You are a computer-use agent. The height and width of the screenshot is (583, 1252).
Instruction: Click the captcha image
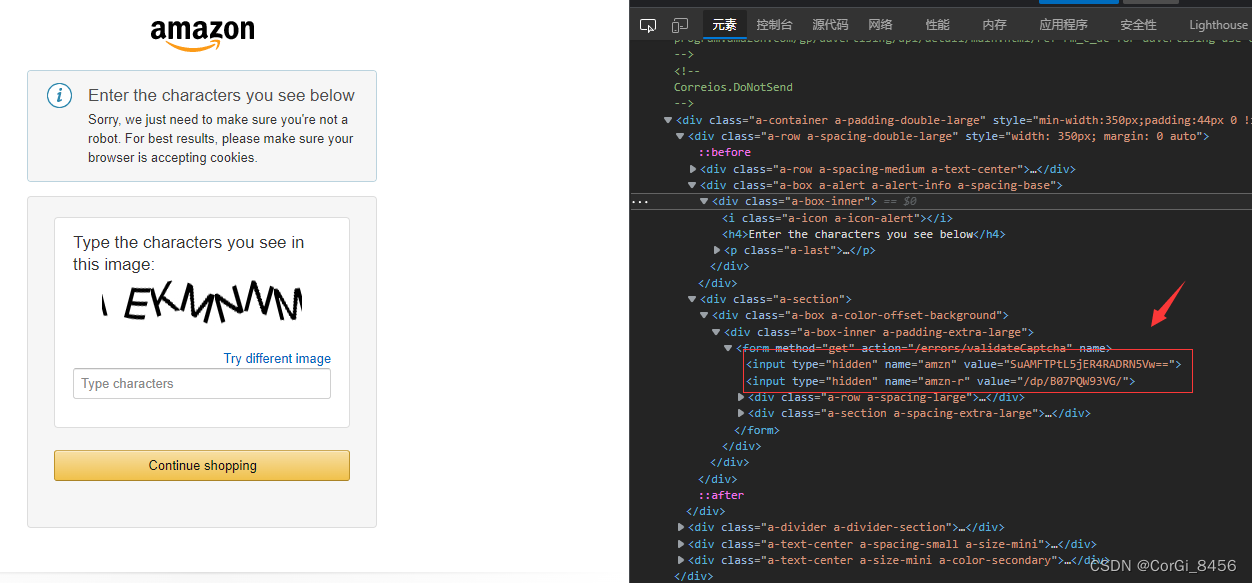tap(202, 302)
